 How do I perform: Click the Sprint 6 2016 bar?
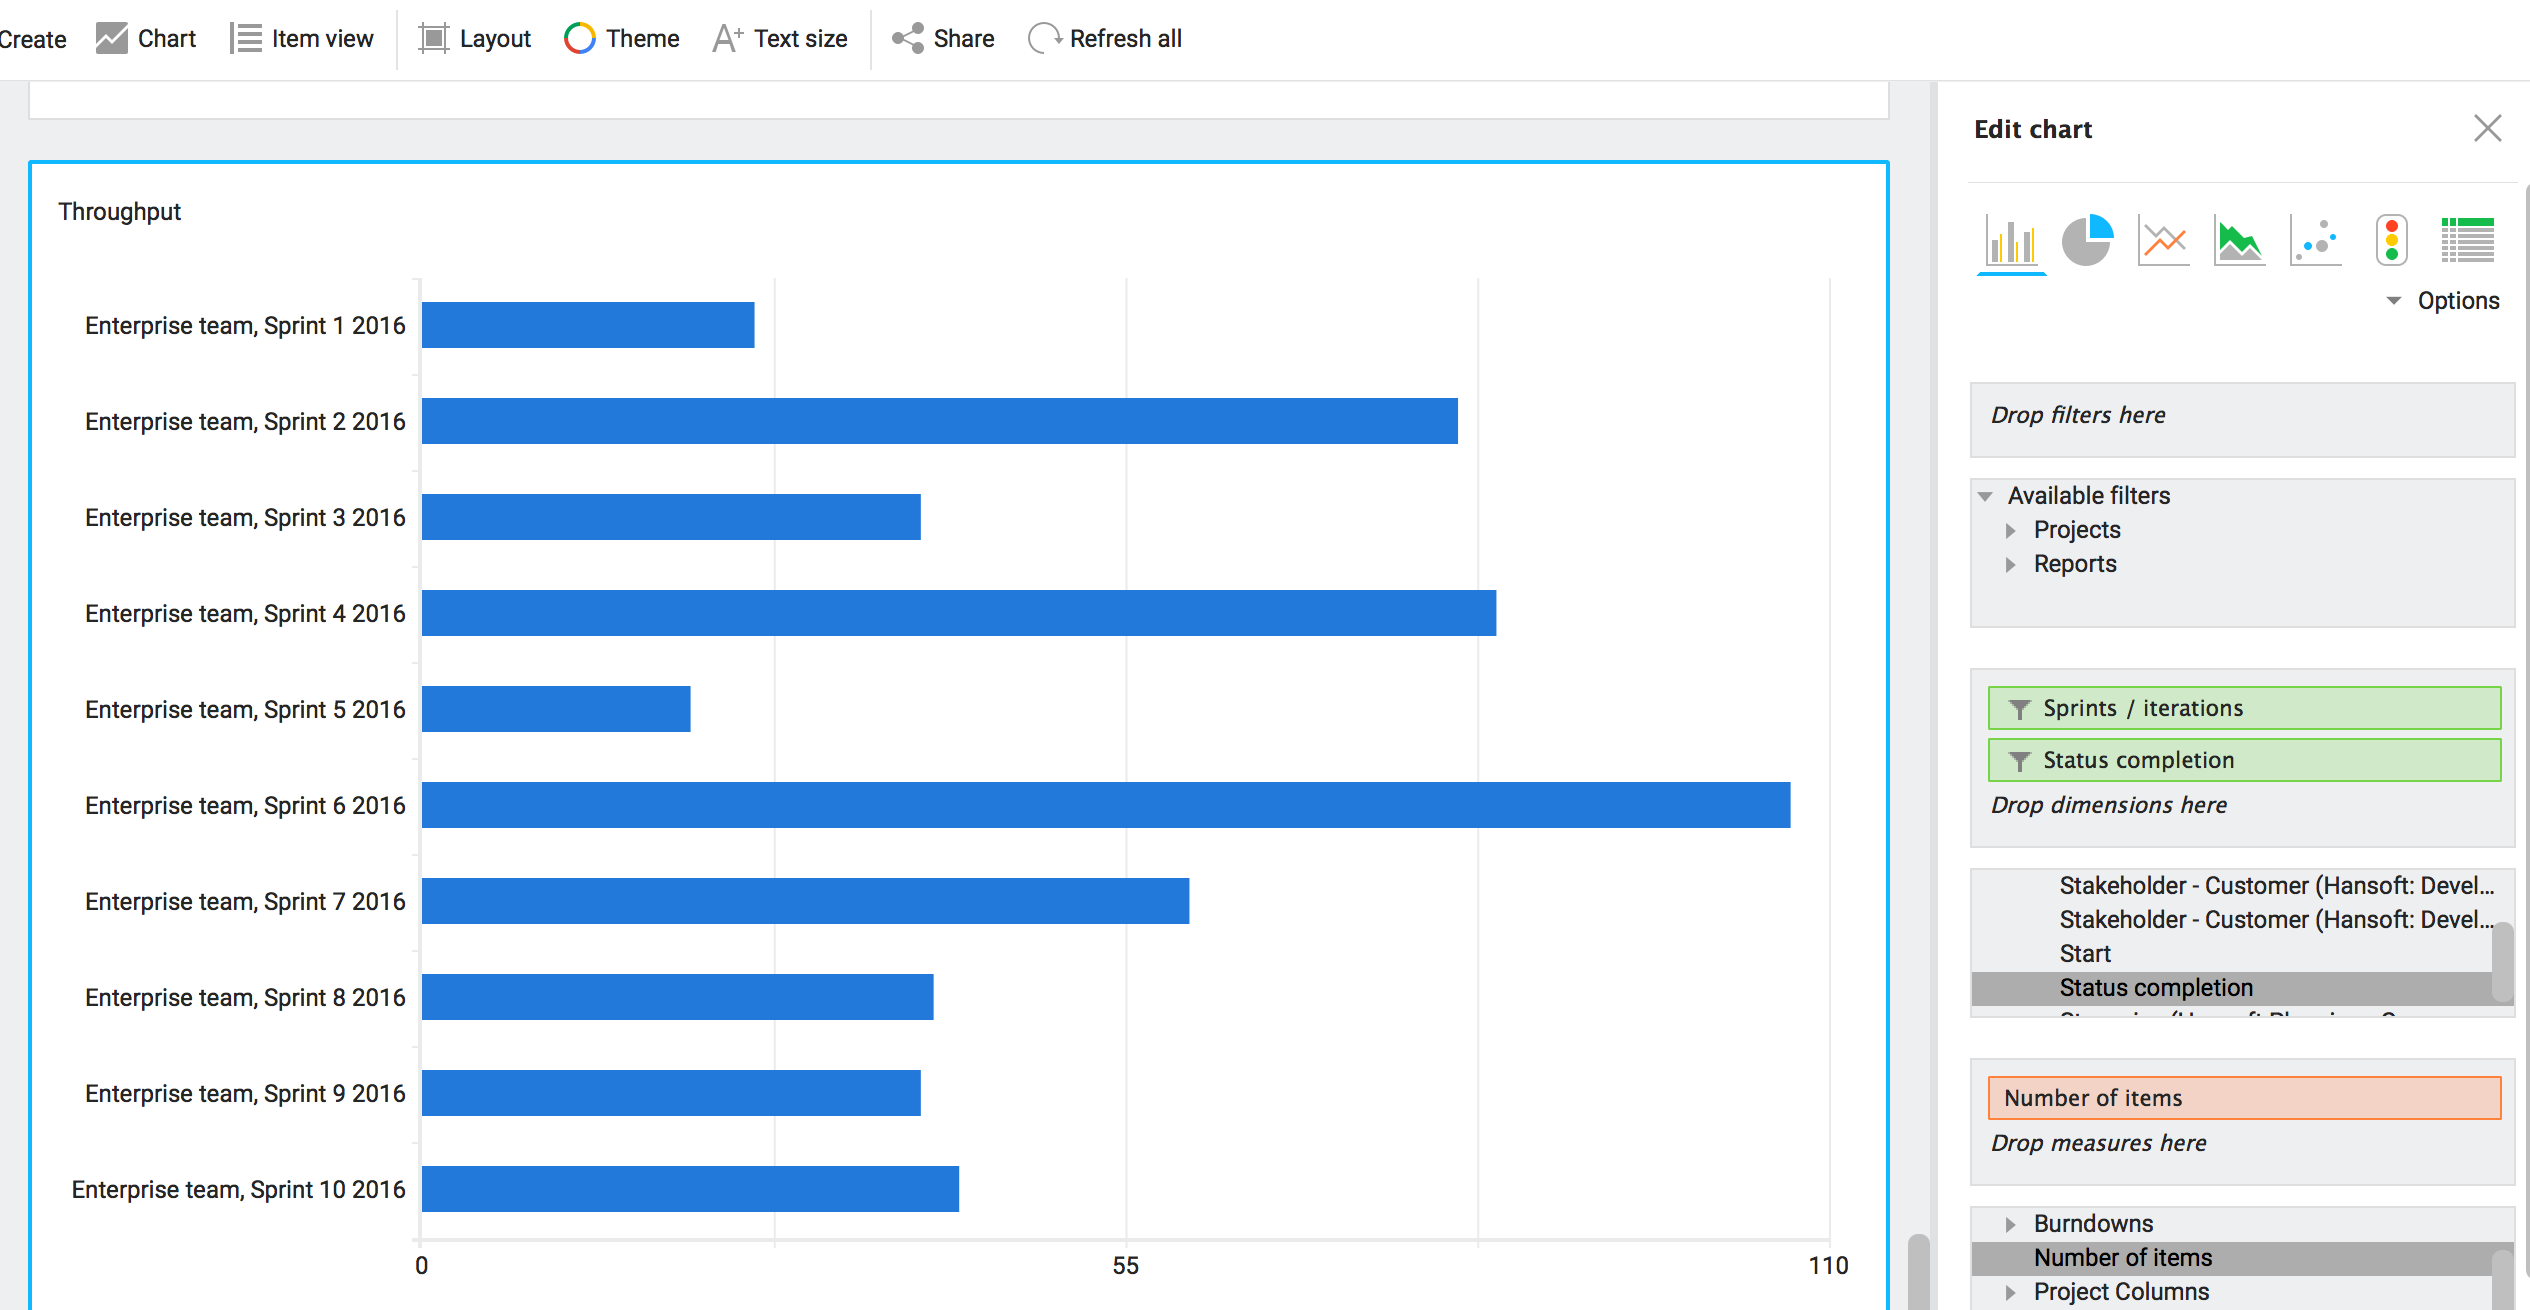coord(1105,805)
